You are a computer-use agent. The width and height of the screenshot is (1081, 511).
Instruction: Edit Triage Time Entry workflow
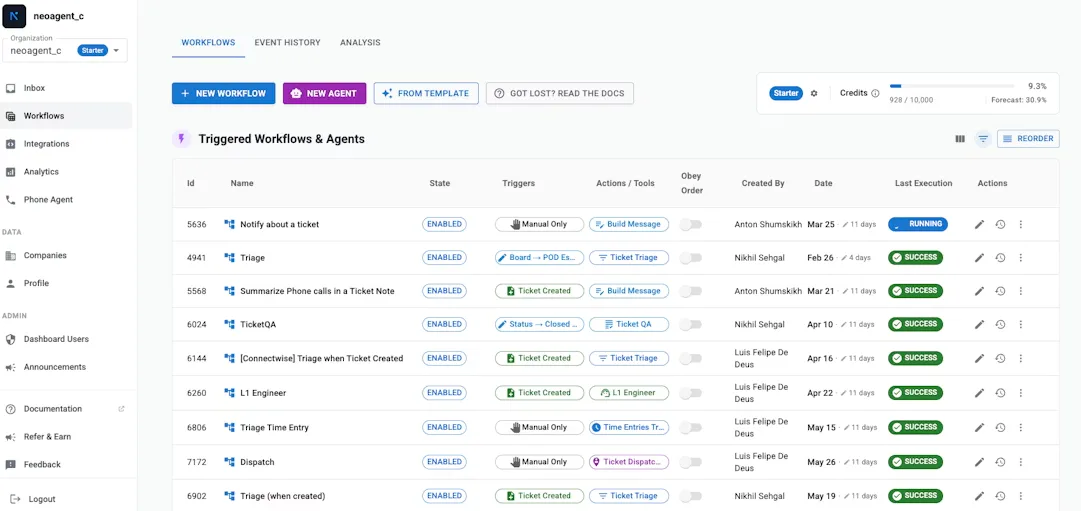(979, 428)
